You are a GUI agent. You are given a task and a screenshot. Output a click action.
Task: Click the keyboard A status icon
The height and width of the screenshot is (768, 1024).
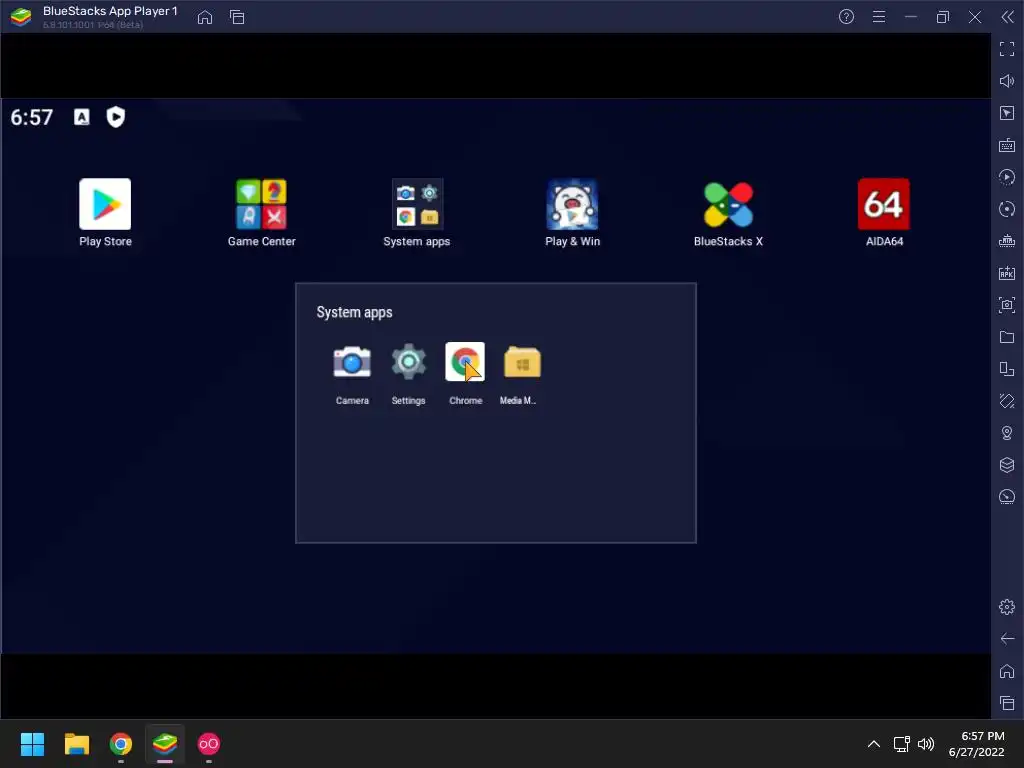coord(82,117)
